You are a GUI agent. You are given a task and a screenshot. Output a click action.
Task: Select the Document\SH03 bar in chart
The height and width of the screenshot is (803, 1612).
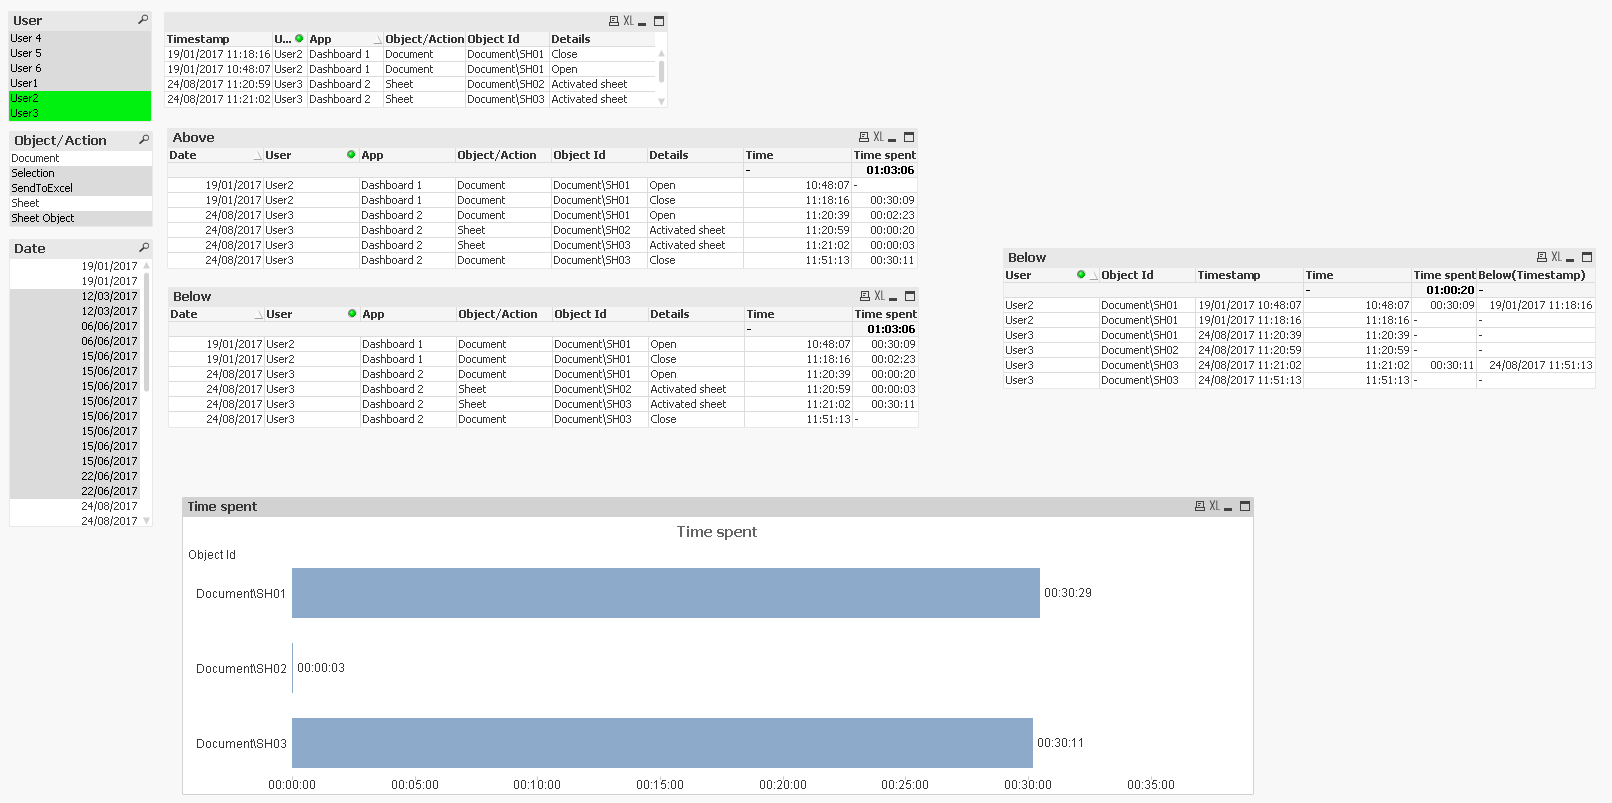click(x=662, y=743)
